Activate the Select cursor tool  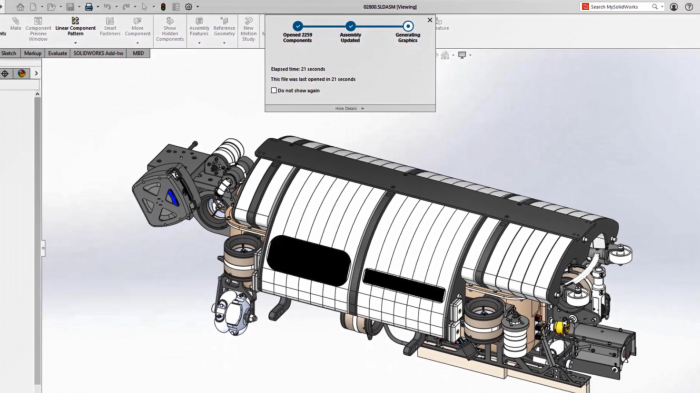[x=144, y=7]
